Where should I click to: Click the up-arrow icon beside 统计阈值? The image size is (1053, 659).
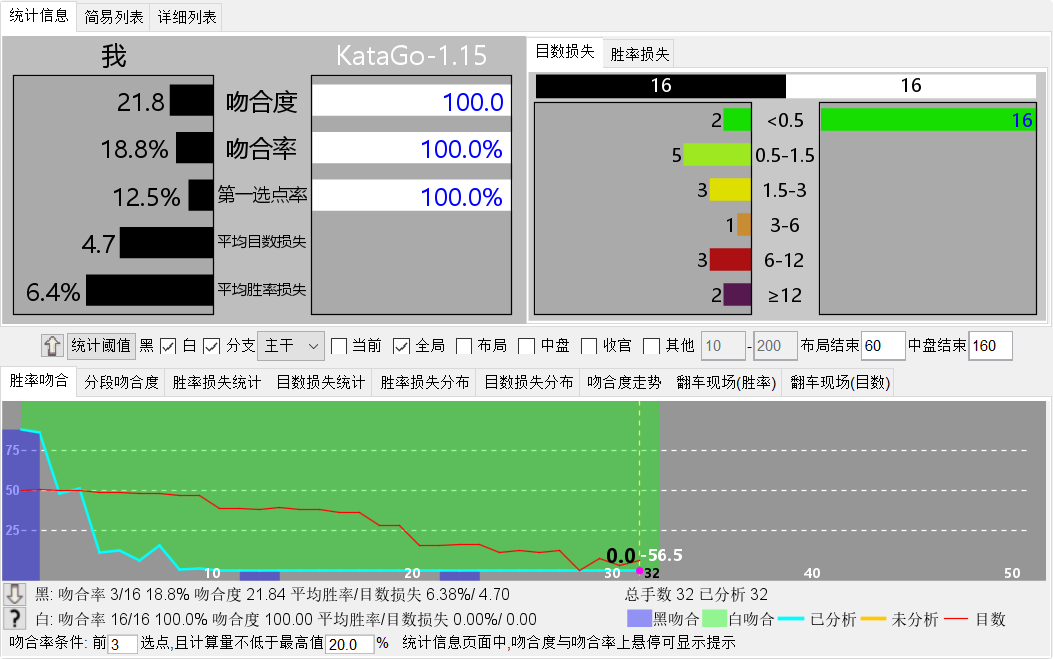click(52, 345)
